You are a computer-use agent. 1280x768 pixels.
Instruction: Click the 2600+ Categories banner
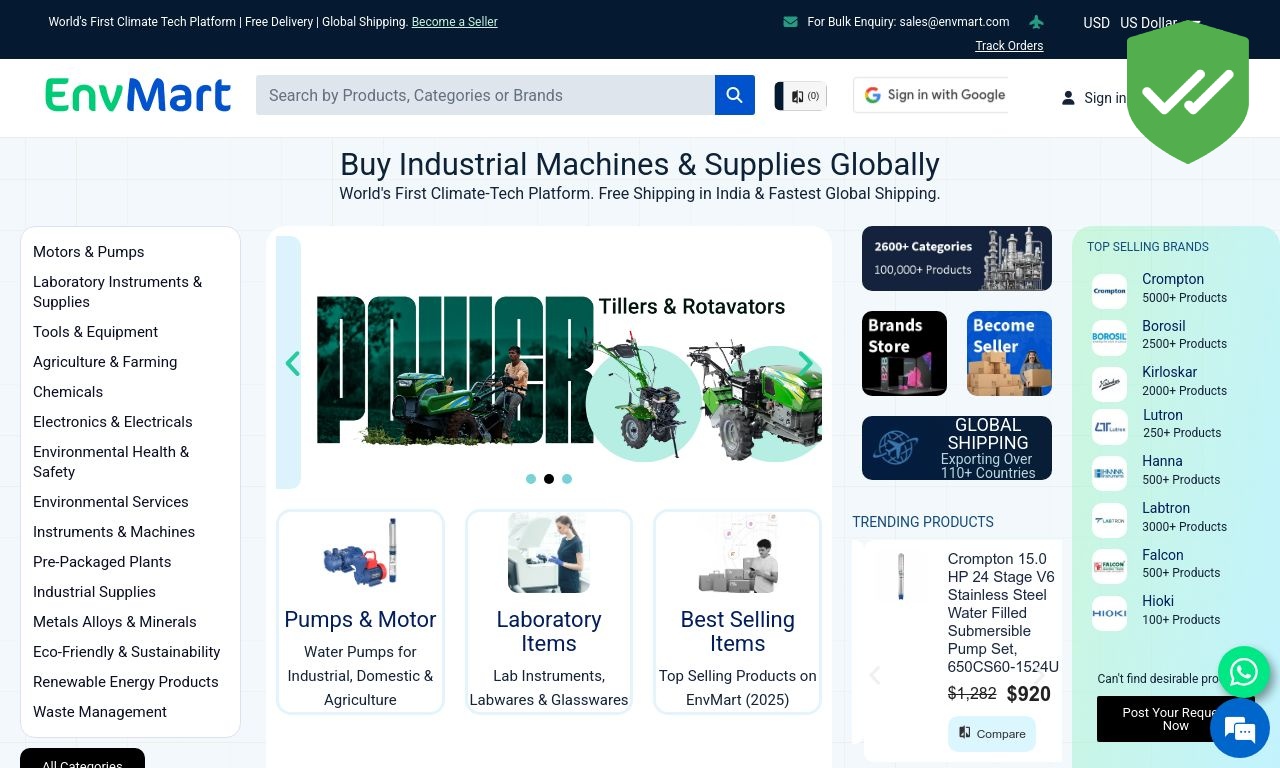[957, 258]
